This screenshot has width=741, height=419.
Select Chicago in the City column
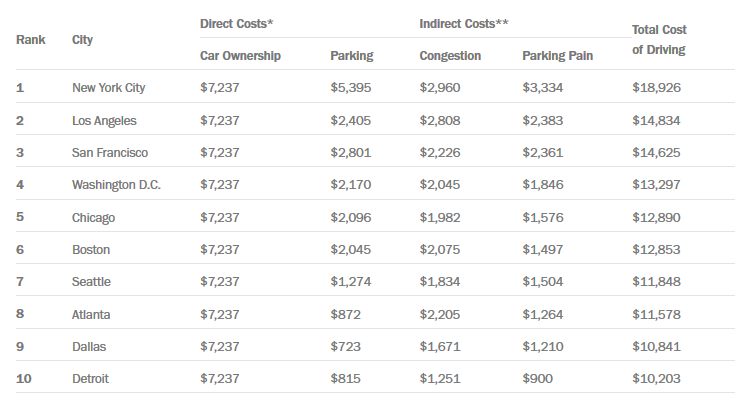pyautogui.click(x=94, y=218)
